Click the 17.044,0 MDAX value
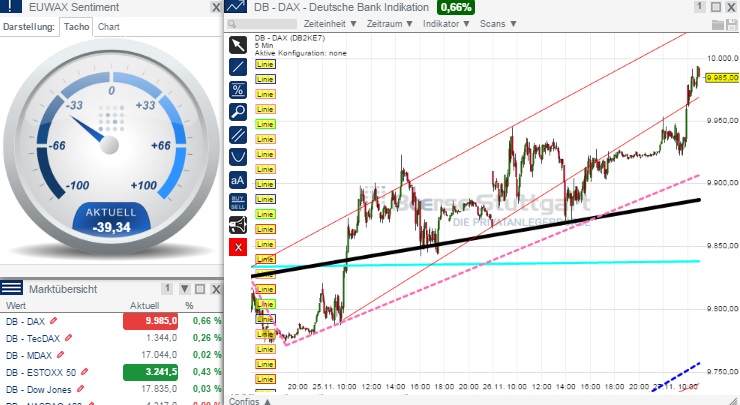The width and height of the screenshot is (740, 405). (159, 355)
